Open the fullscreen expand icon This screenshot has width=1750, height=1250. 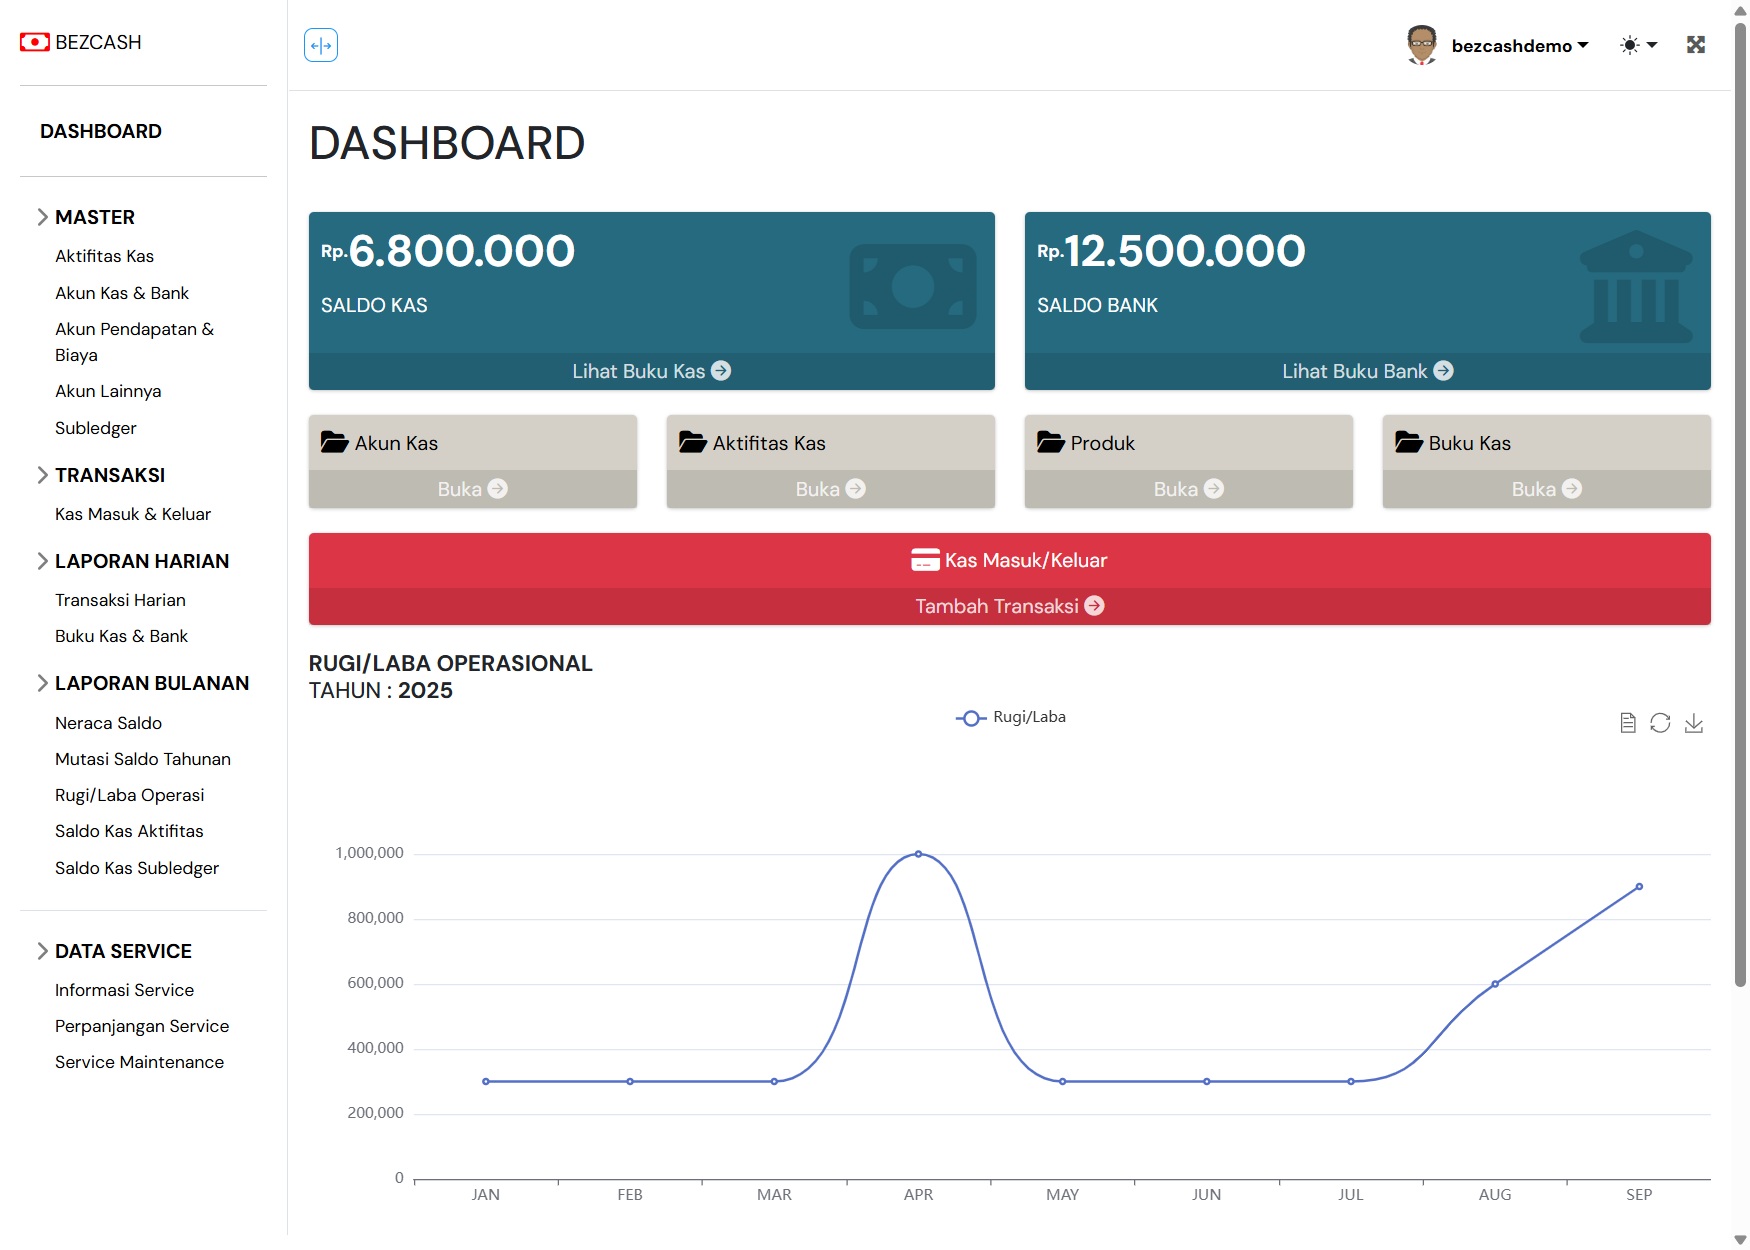coord(1695,45)
